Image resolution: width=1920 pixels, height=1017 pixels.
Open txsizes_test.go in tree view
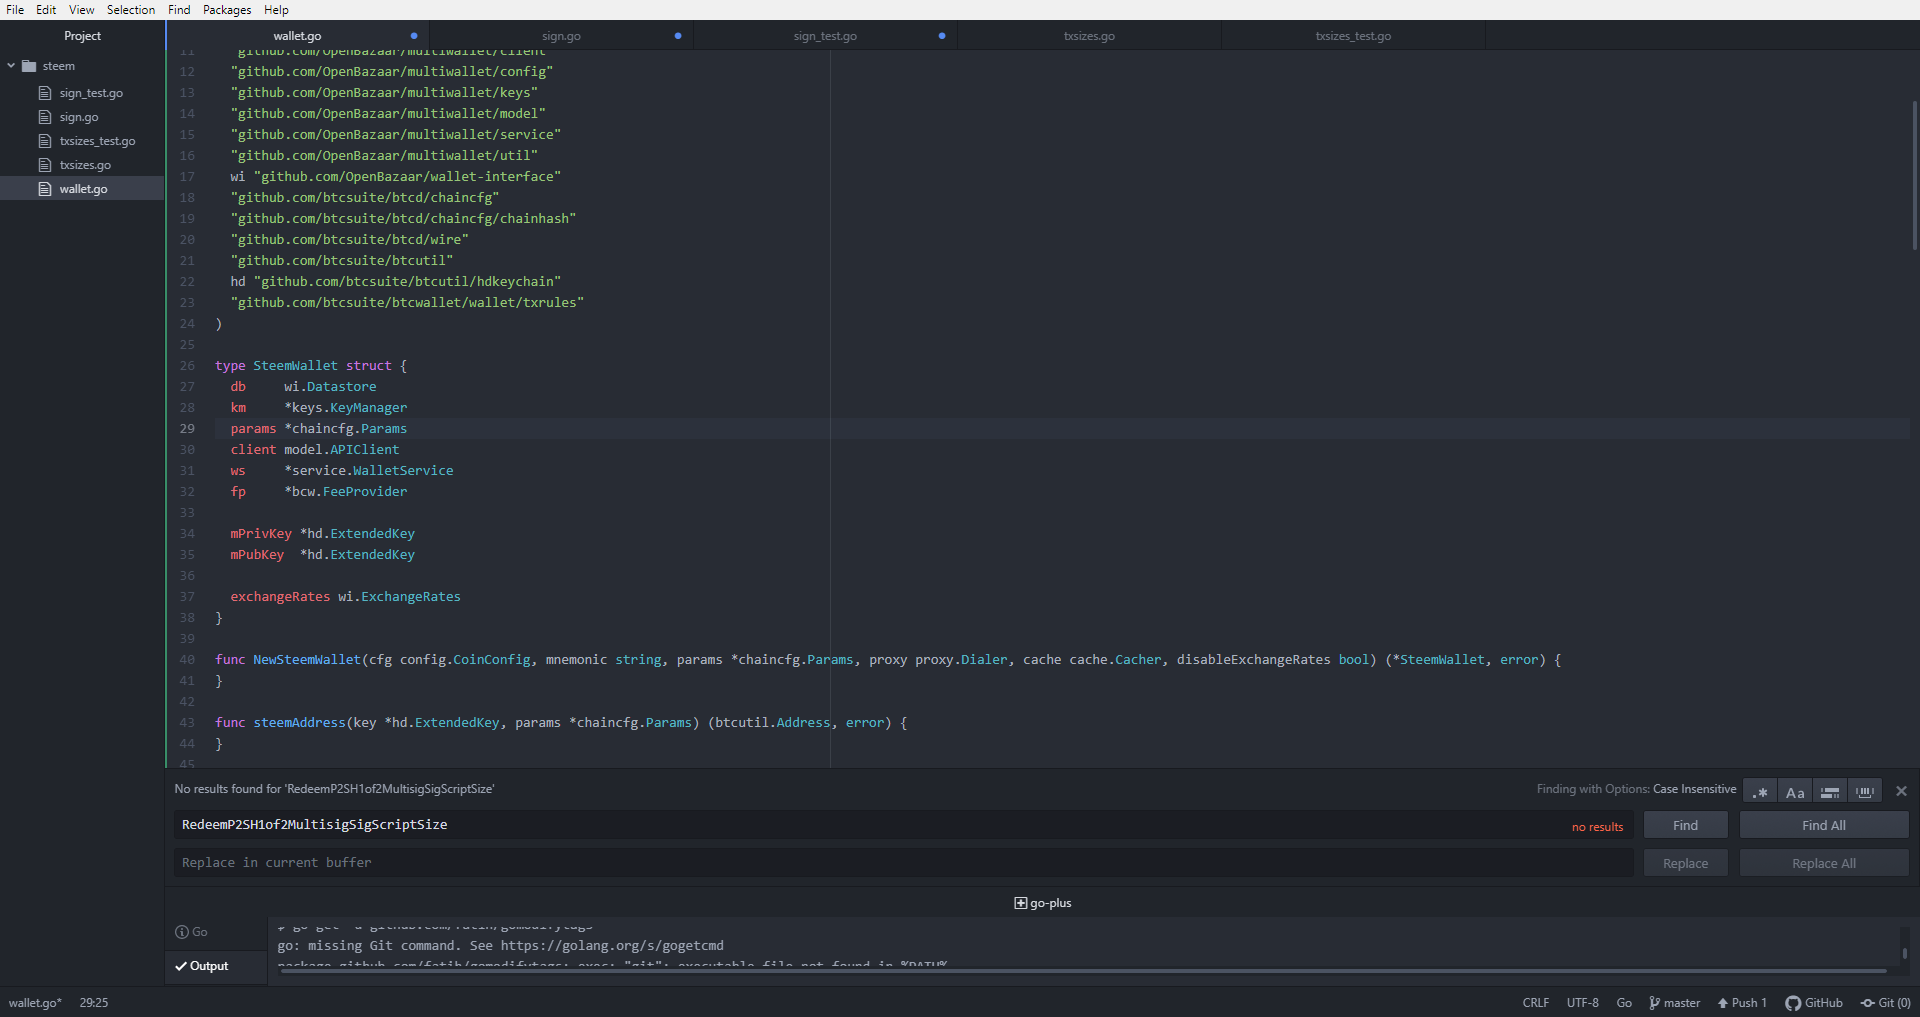pyautogui.click(x=97, y=141)
